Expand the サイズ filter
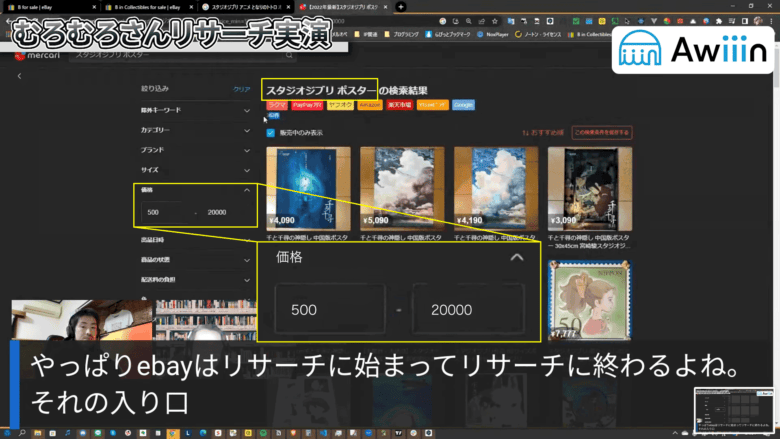This screenshot has height=439, width=780. pos(195,170)
